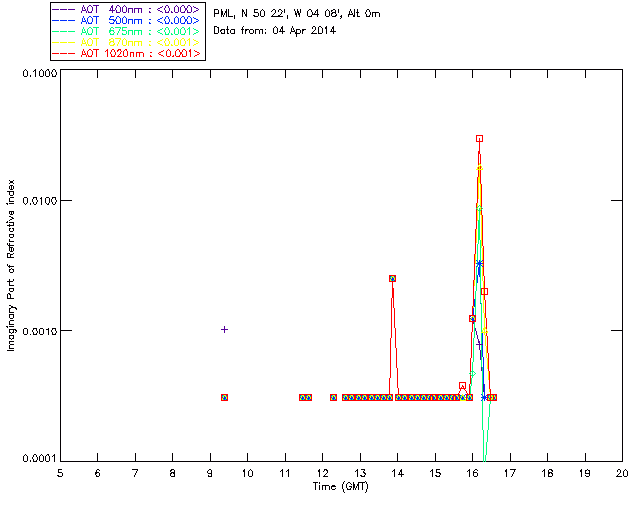This screenshot has height=512, width=640.
Task: Click the x-axis tick label 12
Action: click(x=322, y=473)
